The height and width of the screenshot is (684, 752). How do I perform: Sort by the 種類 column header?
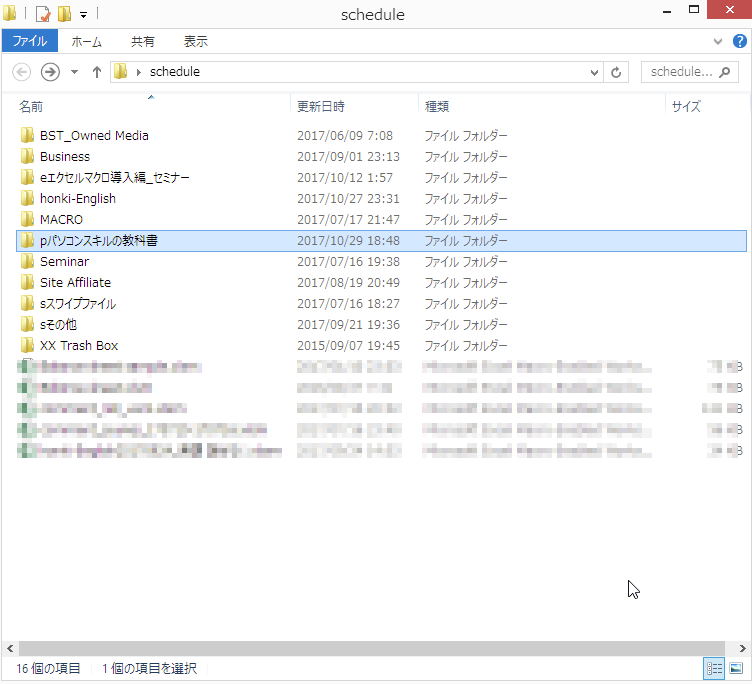pos(542,106)
